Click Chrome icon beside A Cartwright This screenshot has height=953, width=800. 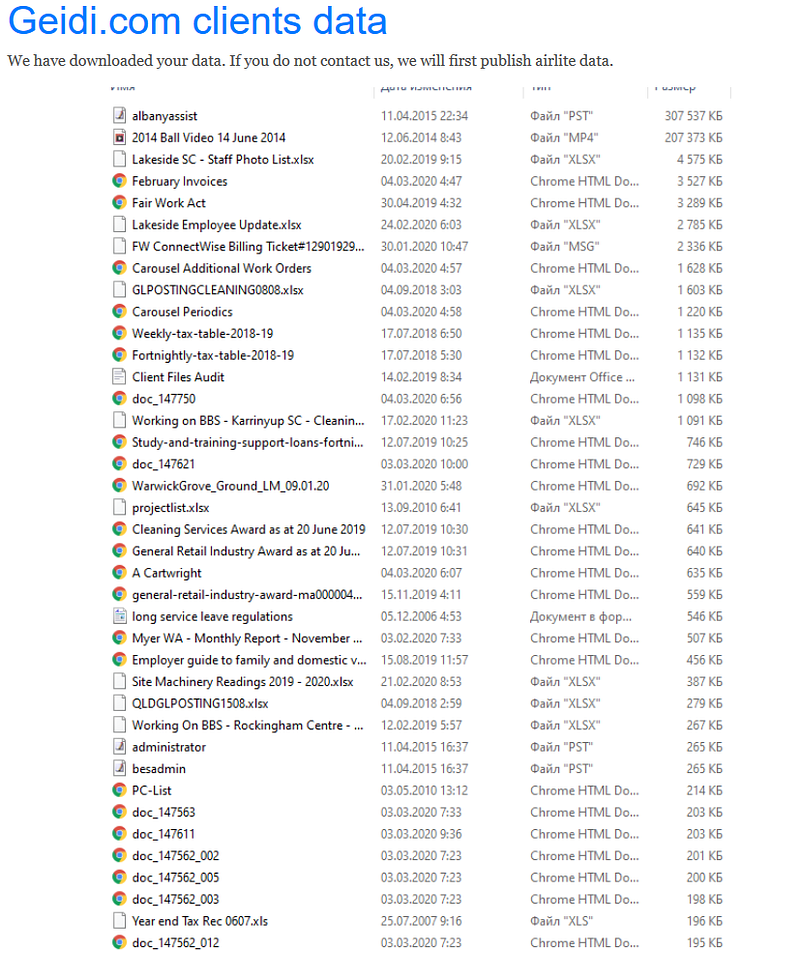coord(120,573)
